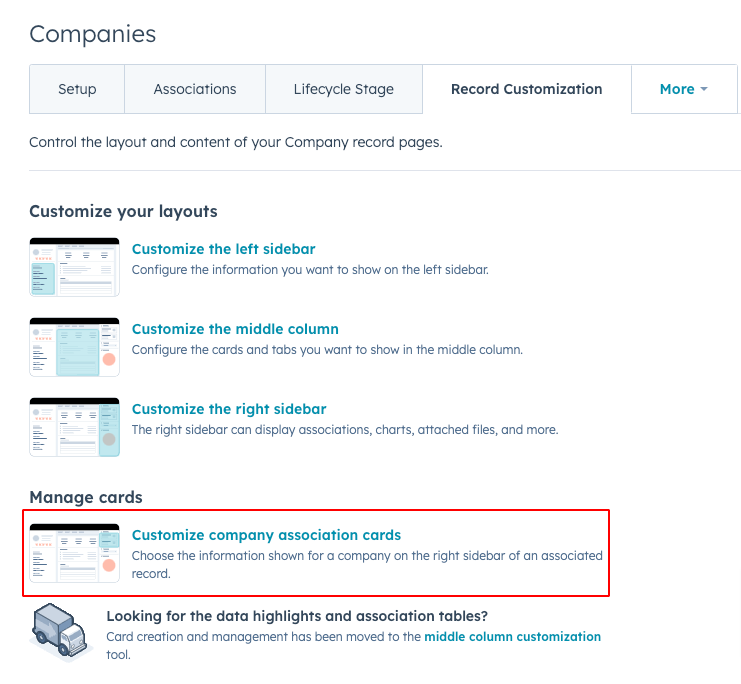Expand the More dropdown menu
Screen dimensions: 741x684
[x=684, y=89]
